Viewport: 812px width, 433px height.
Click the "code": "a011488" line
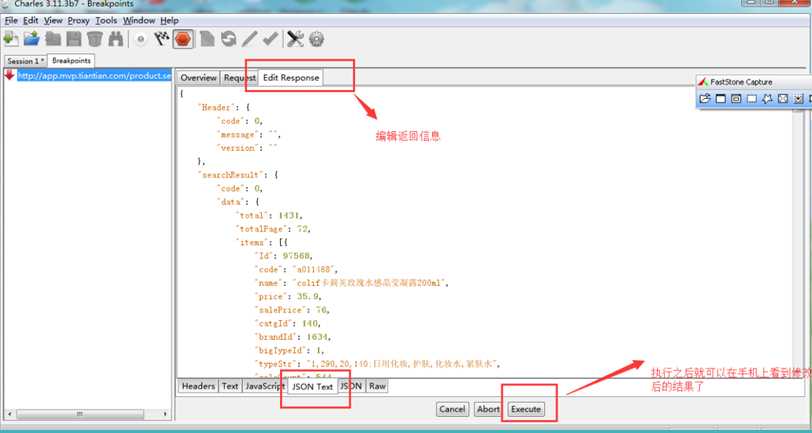pyautogui.click(x=296, y=270)
